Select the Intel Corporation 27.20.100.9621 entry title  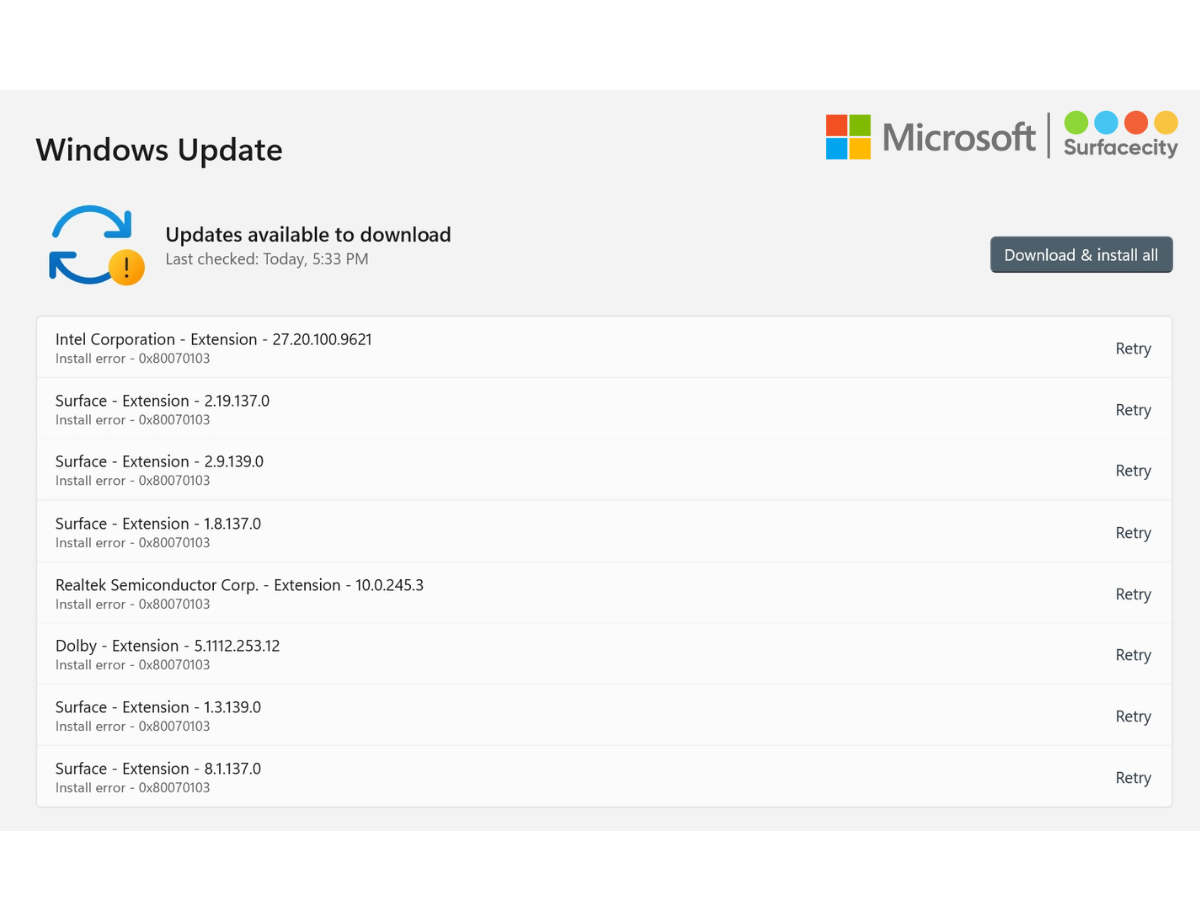pos(213,339)
